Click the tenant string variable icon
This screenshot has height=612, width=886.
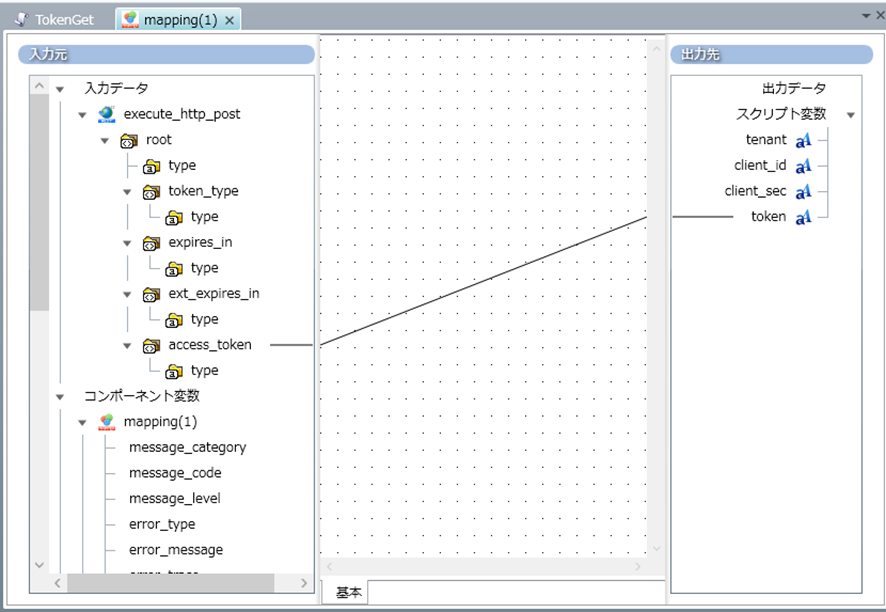point(803,140)
